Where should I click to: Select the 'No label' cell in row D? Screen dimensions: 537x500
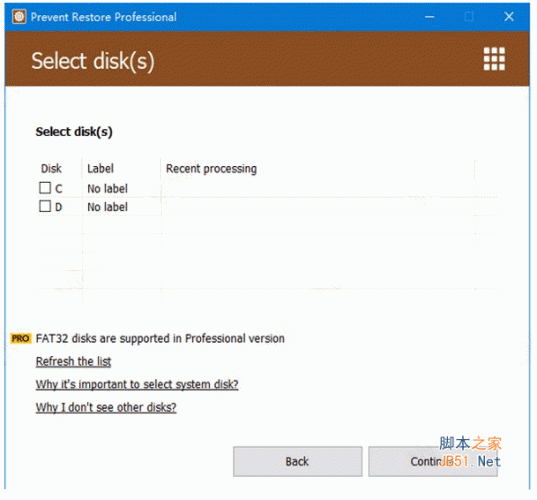108,207
